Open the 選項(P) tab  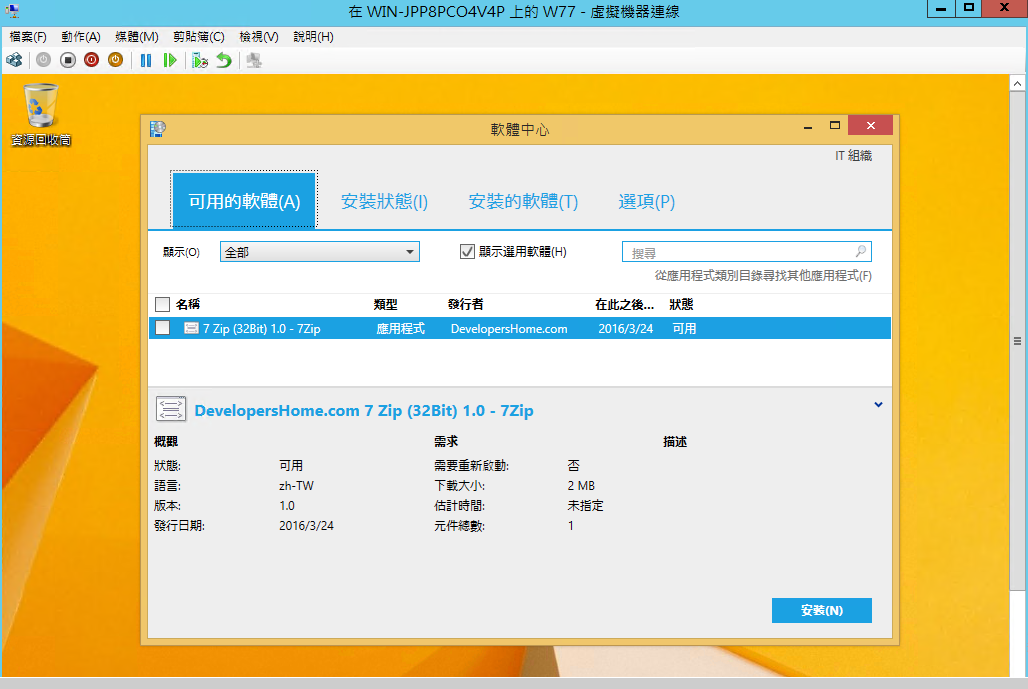(x=646, y=201)
